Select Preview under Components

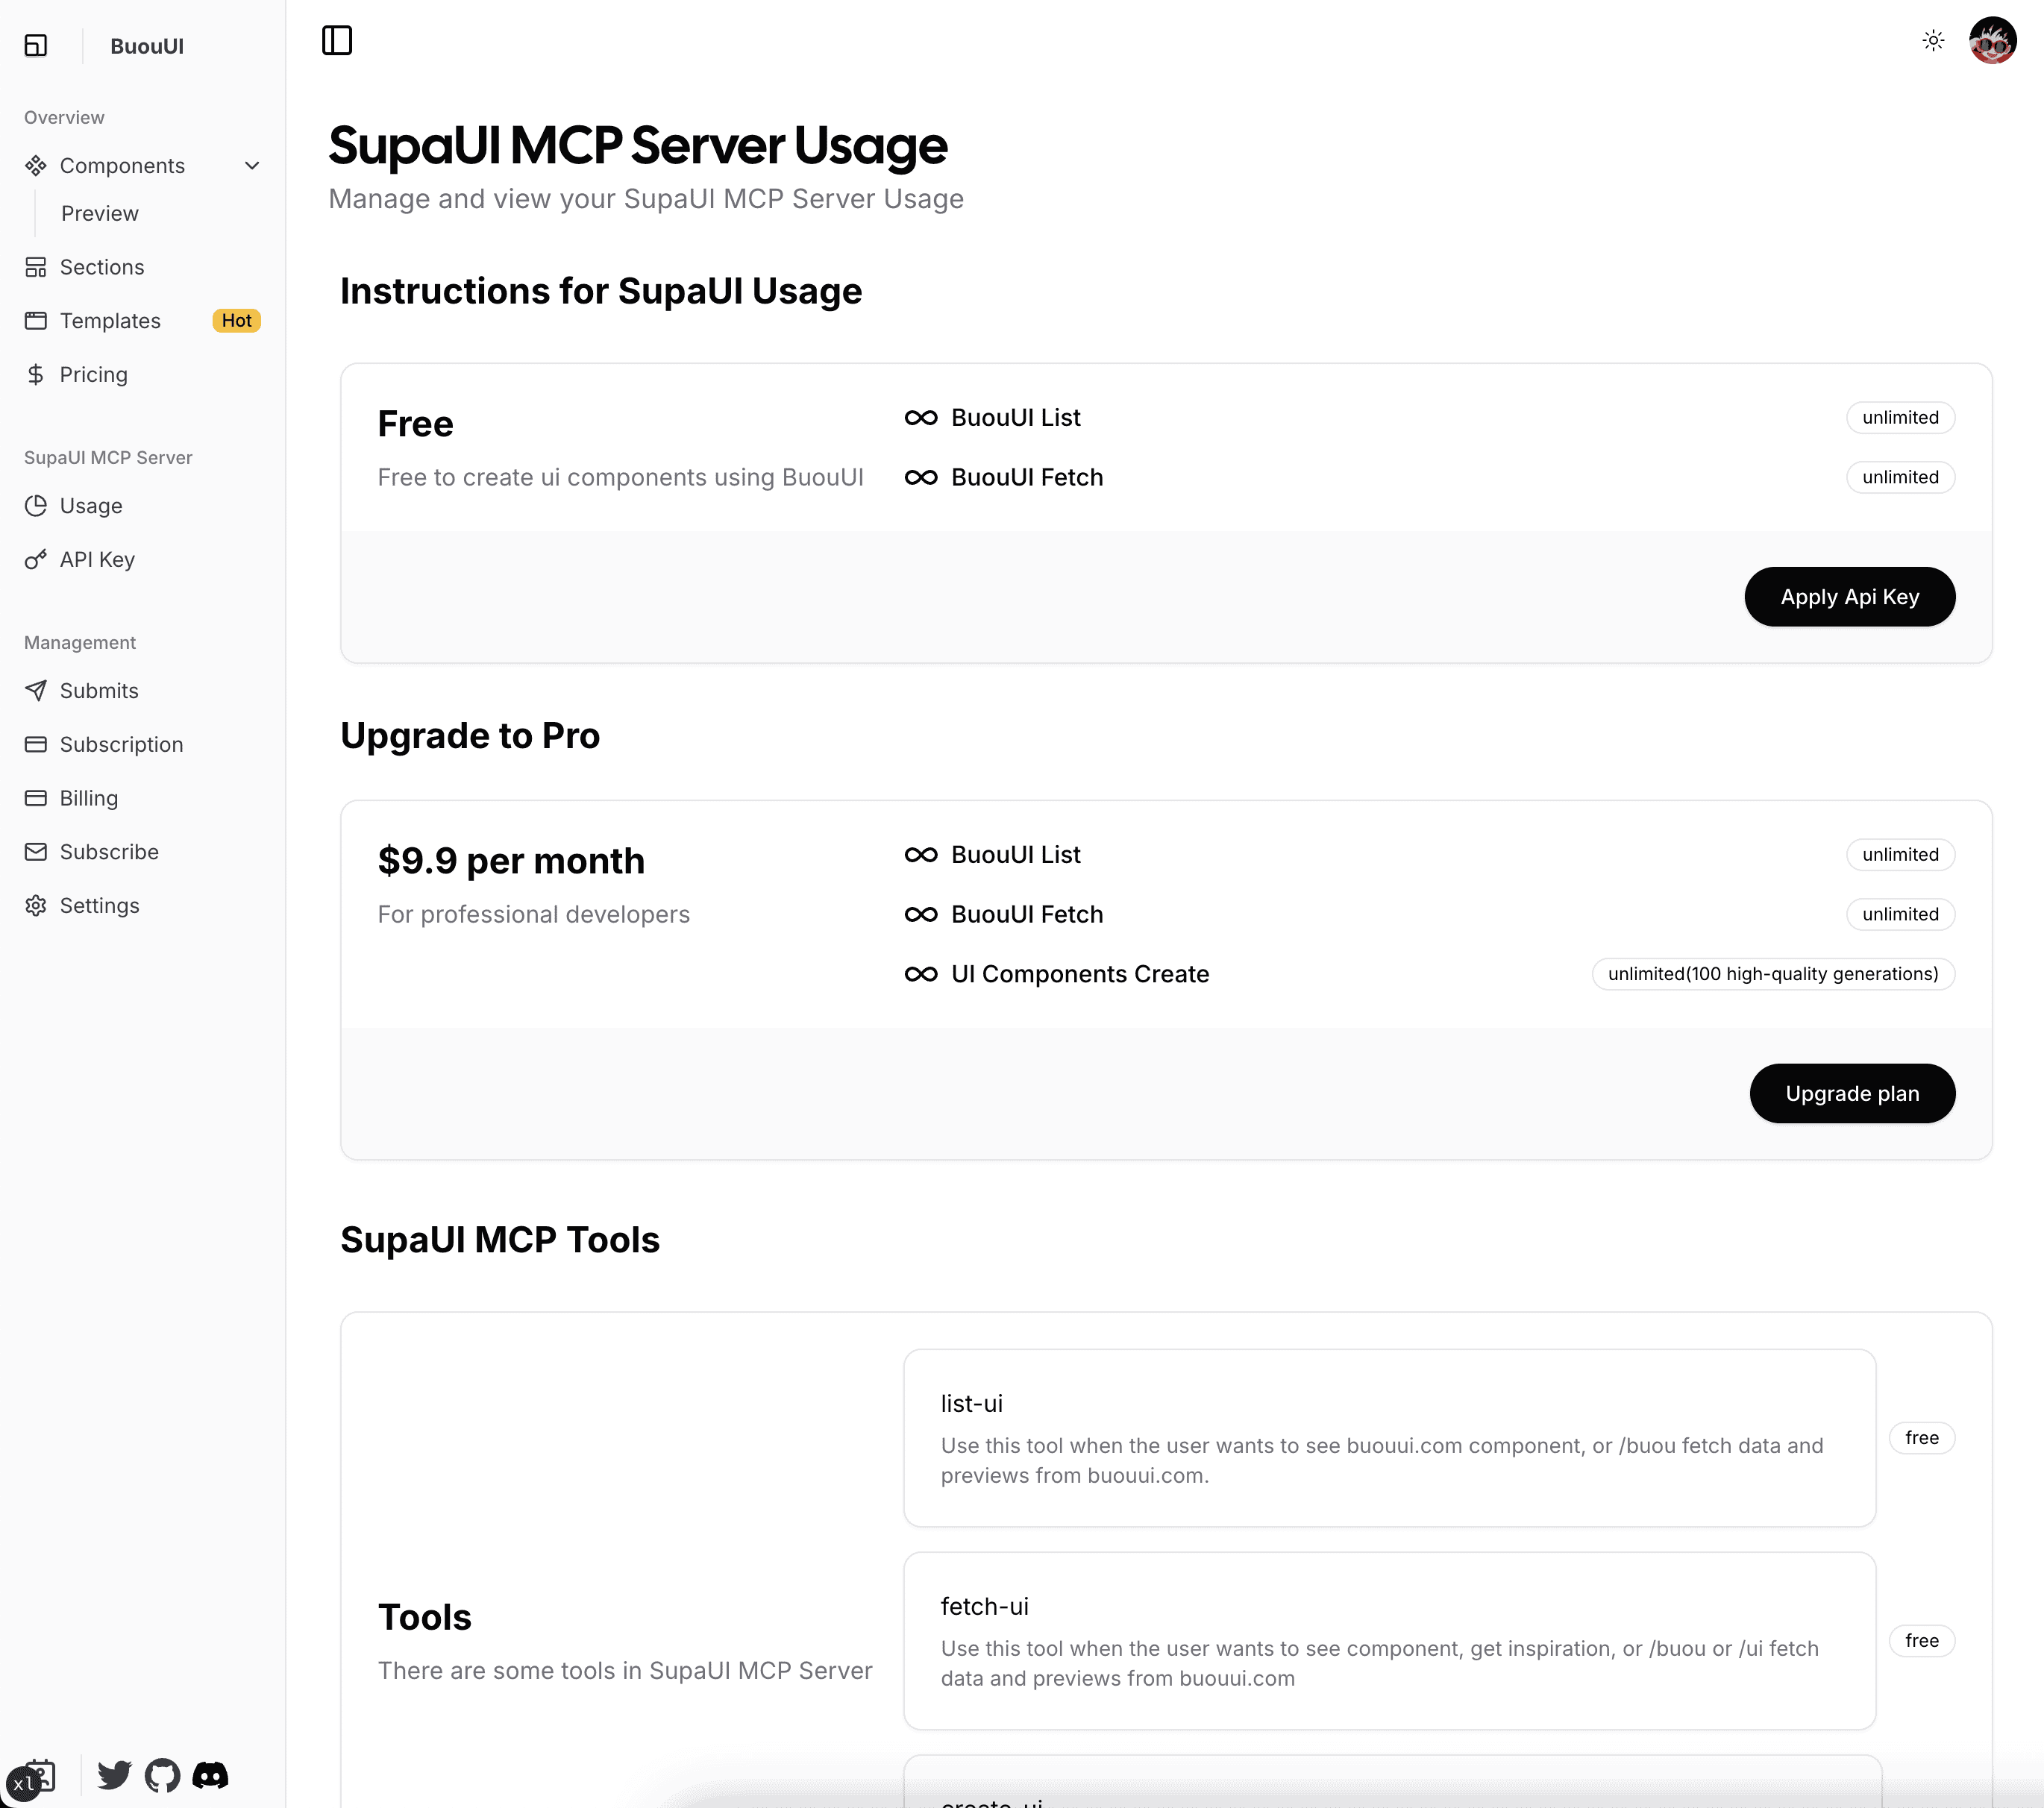[99, 213]
